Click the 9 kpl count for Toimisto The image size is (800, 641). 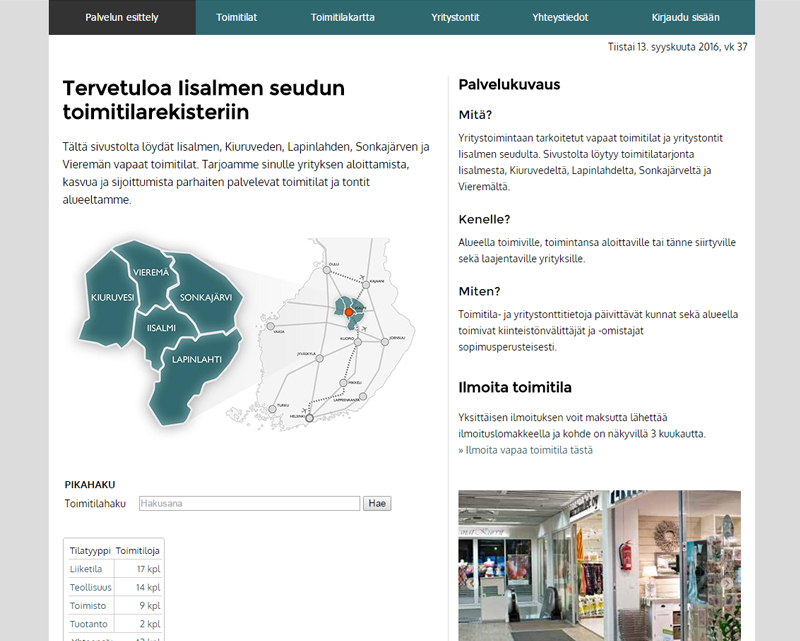coord(150,606)
